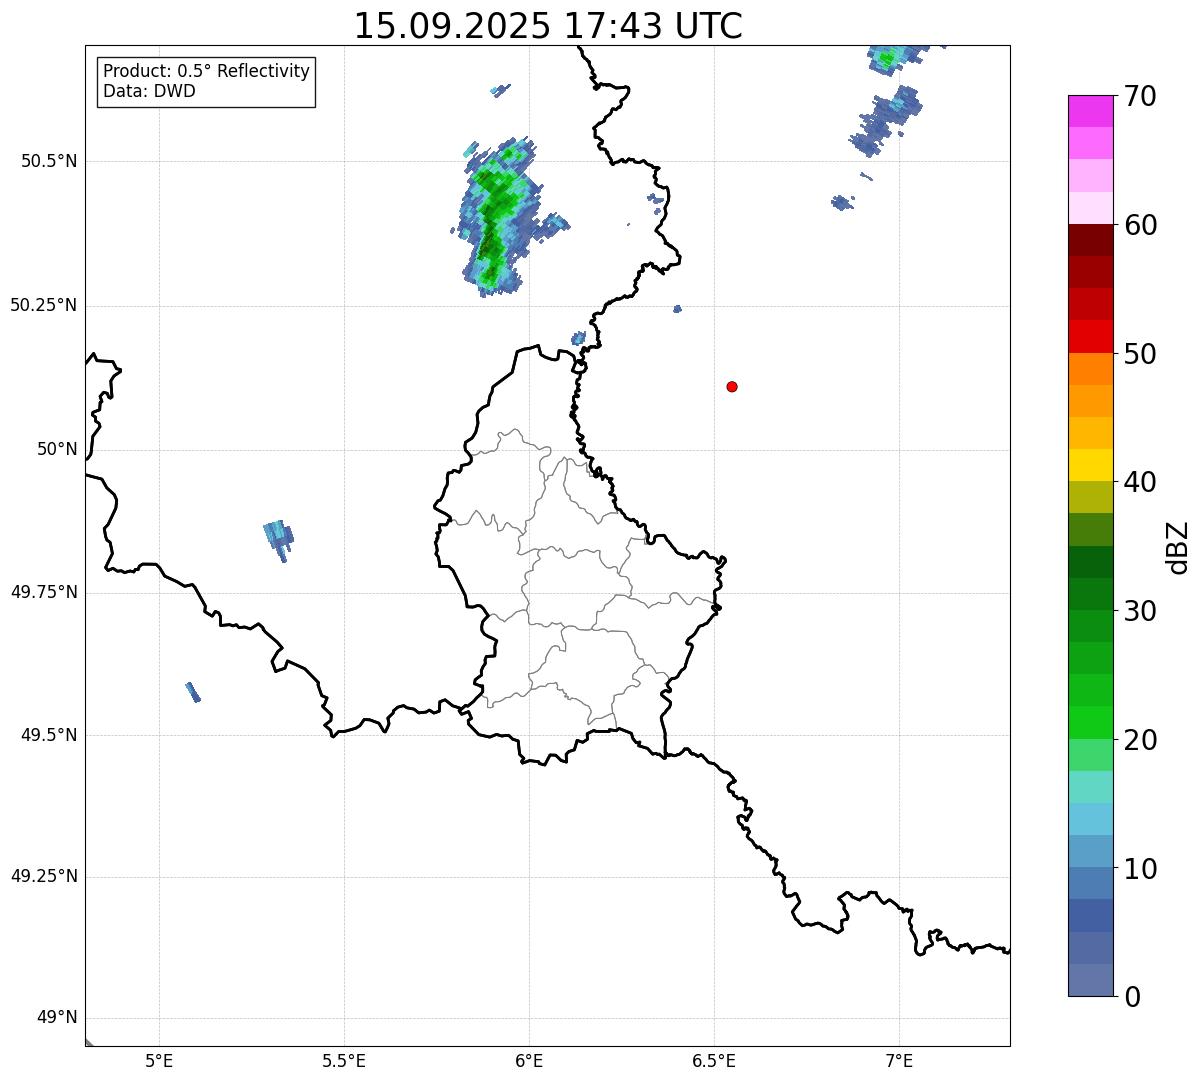Click the dBZ colorbar axis label

coord(1178,547)
